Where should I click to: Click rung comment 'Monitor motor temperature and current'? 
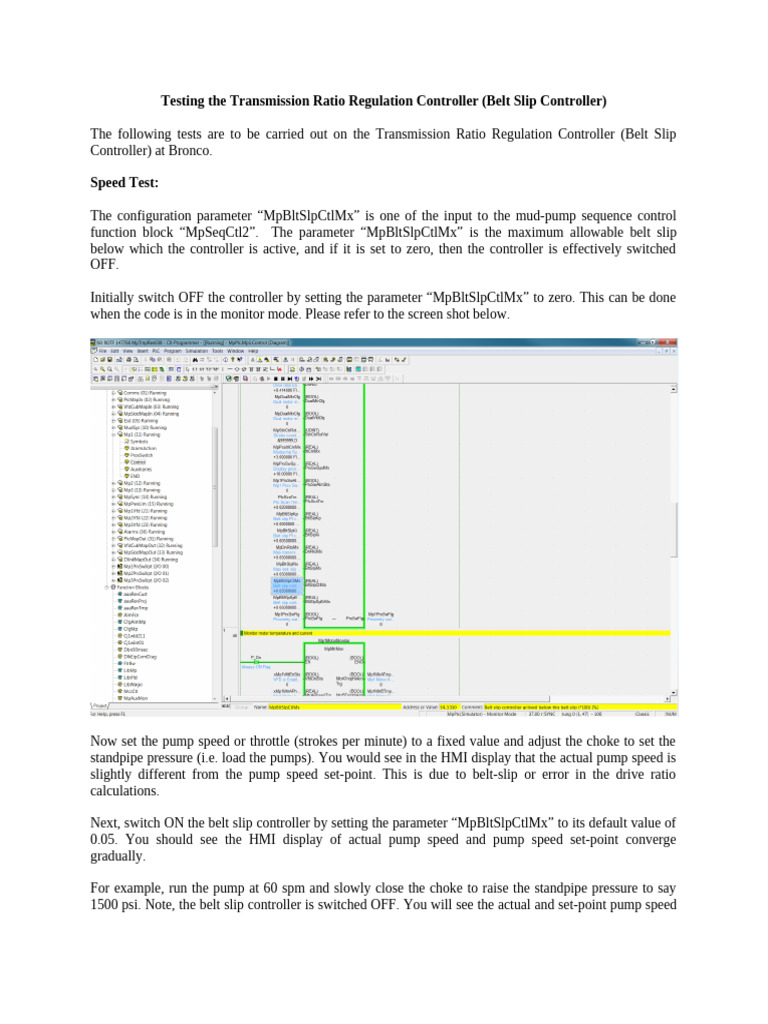[x=278, y=633]
